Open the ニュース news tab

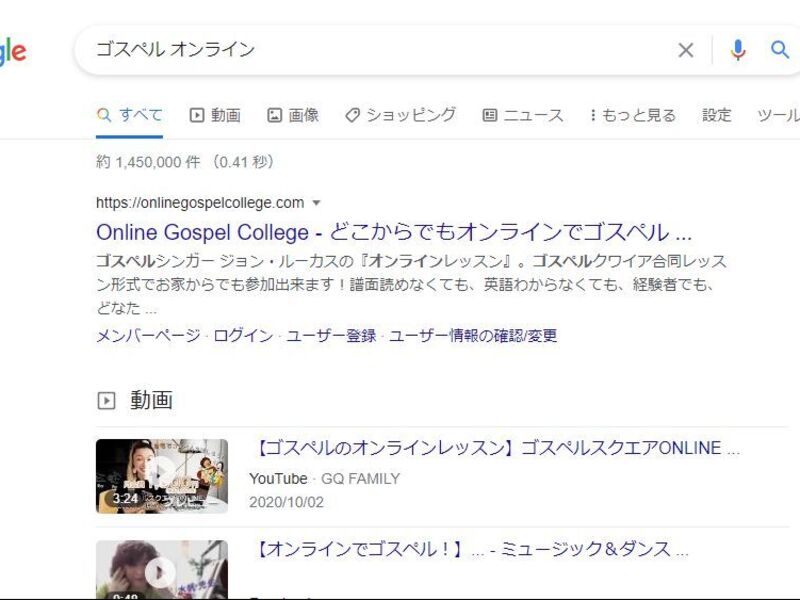coord(523,115)
